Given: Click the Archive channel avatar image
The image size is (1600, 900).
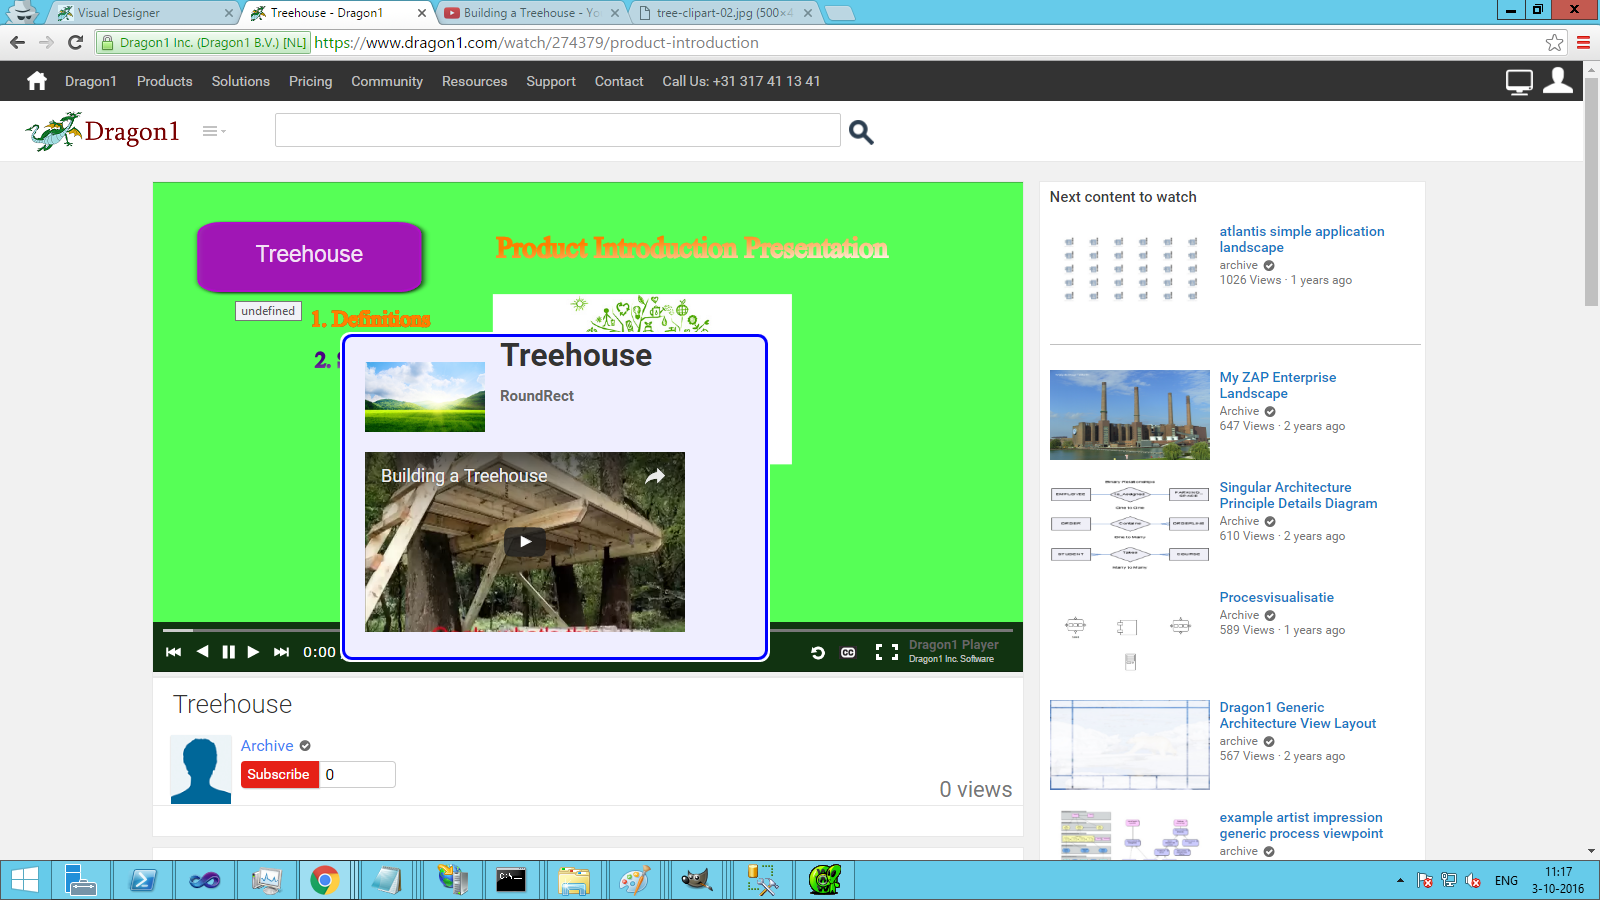Looking at the screenshot, I should click(201, 770).
